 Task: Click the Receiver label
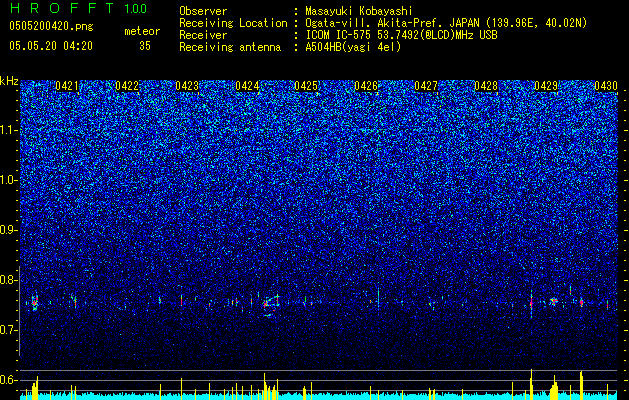point(203,35)
